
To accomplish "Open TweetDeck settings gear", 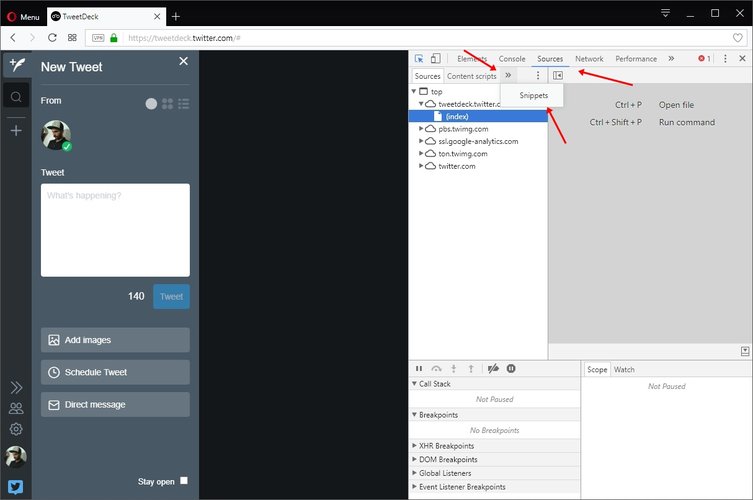I will [x=16, y=429].
